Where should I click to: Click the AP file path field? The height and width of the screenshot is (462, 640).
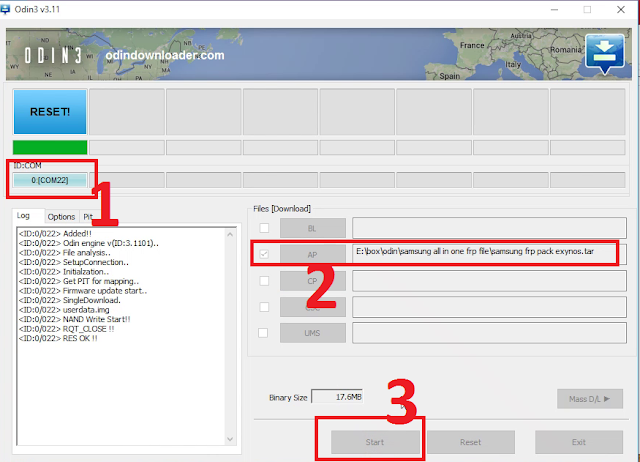(489, 254)
